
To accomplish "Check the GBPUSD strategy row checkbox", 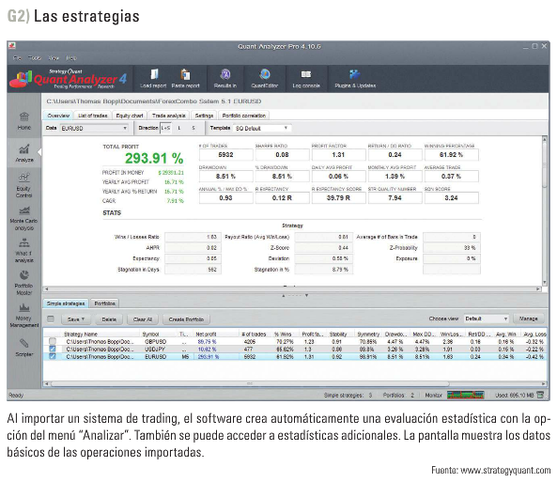I will point(52,341).
